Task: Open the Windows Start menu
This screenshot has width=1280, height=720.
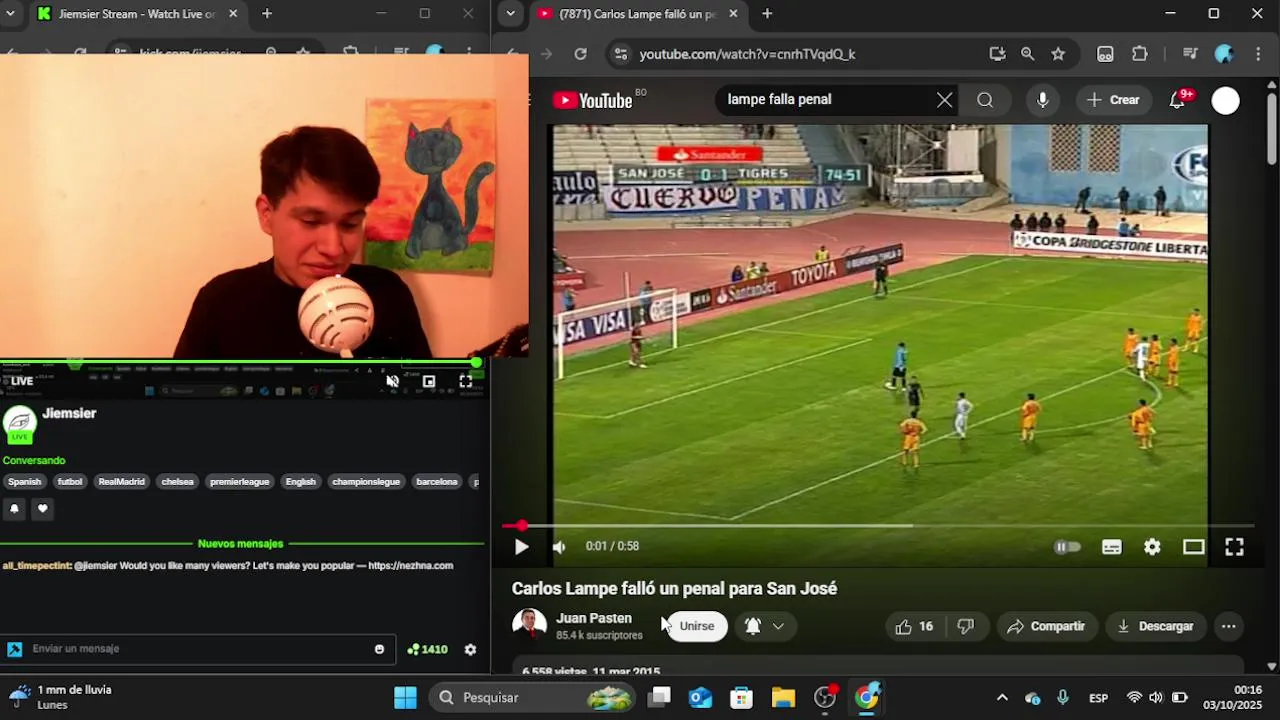Action: click(405, 697)
